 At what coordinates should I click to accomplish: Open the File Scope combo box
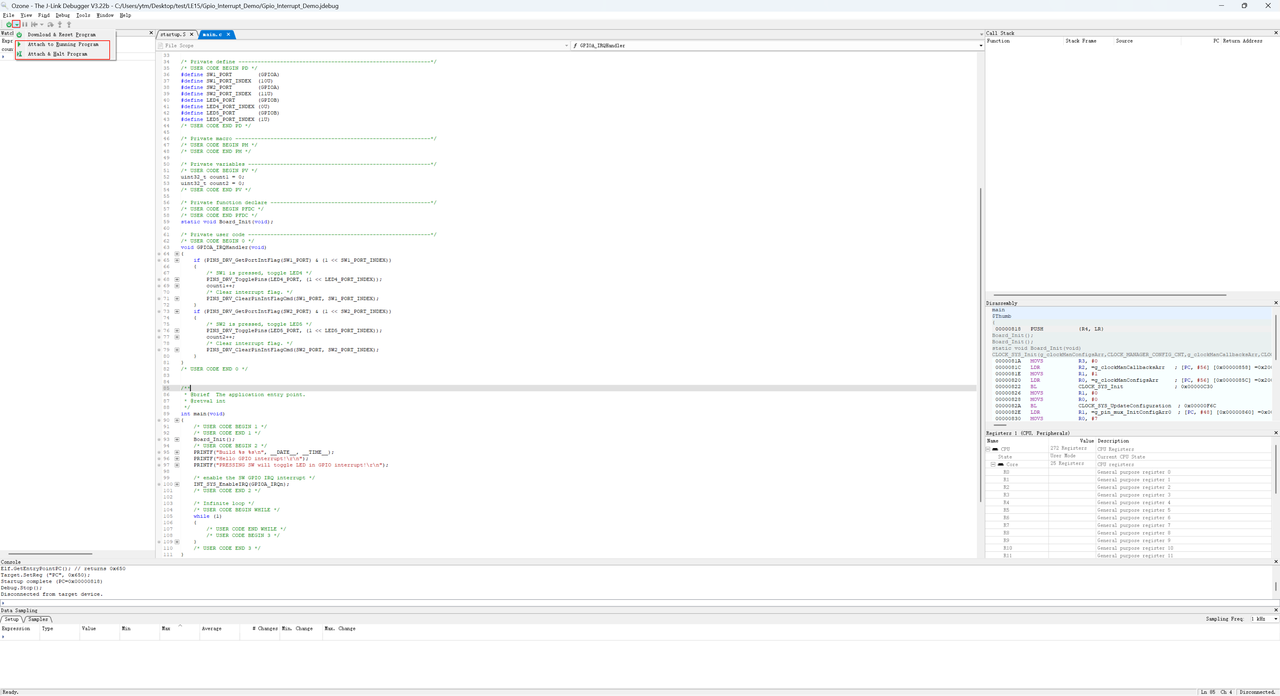click(365, 45)
